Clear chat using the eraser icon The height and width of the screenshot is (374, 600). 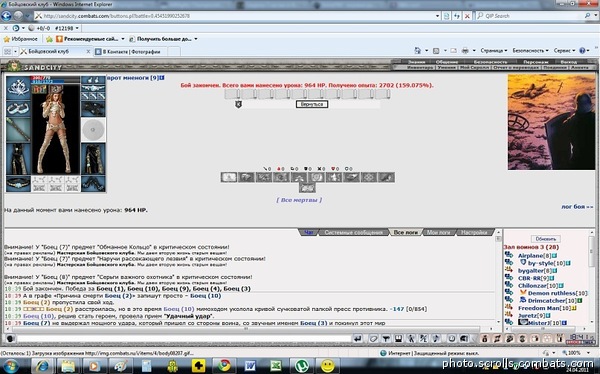[373, 338]
